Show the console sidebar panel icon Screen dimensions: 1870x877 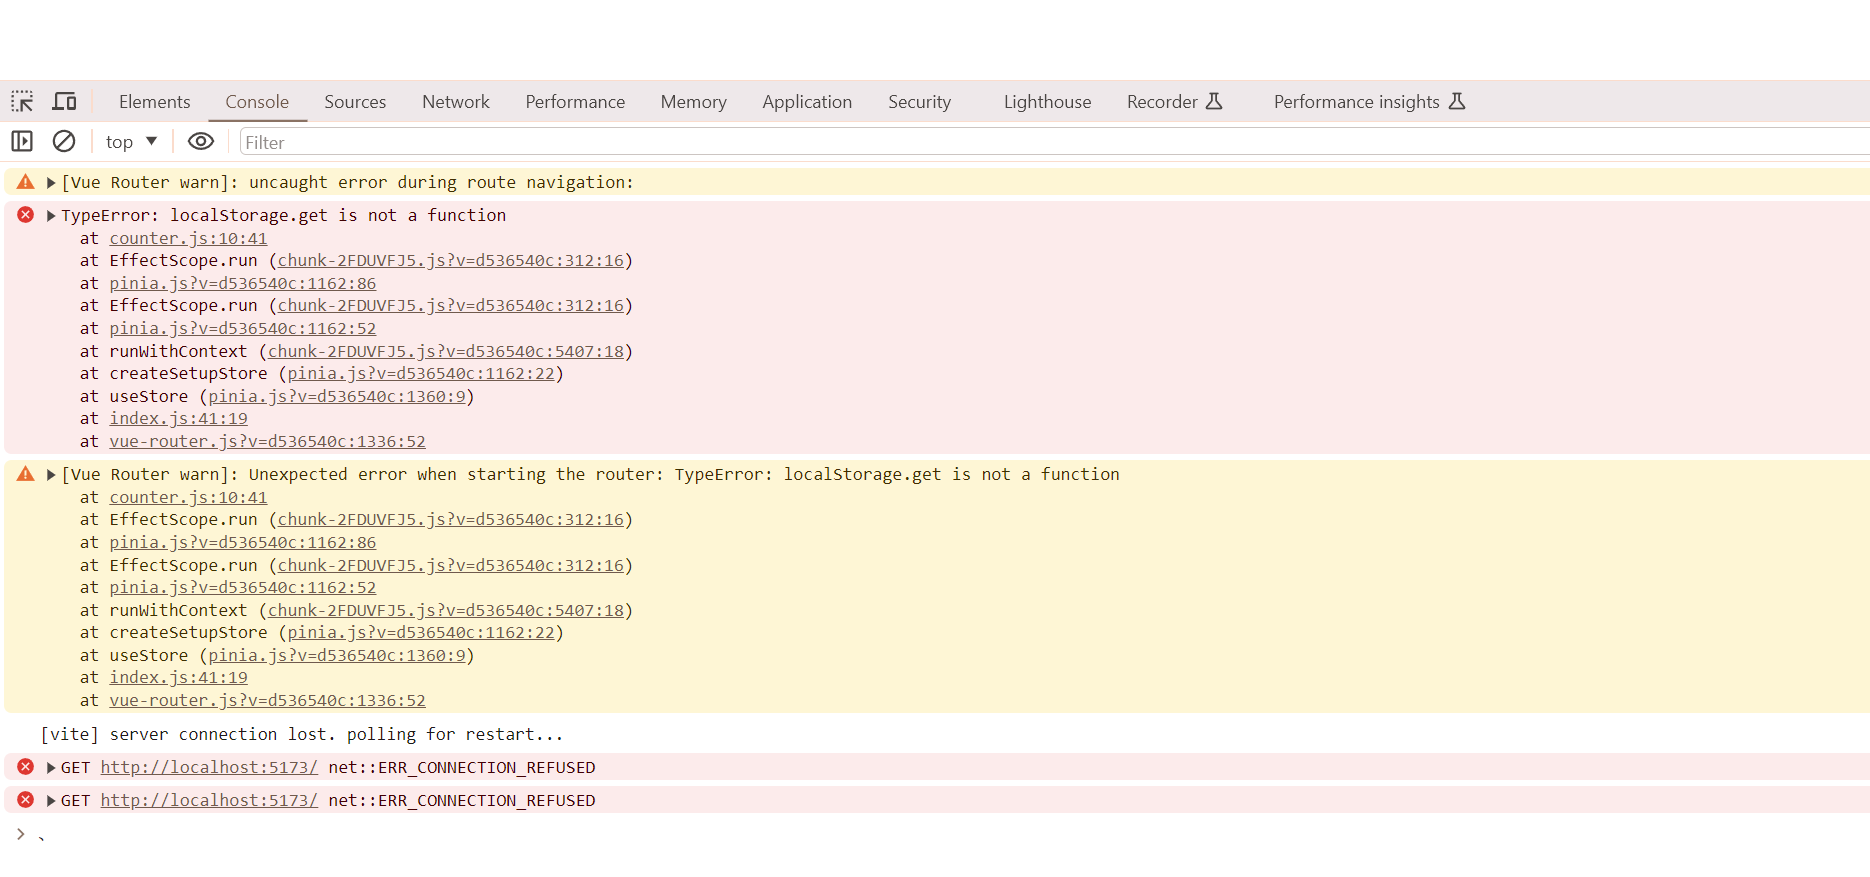click(22, 141)
